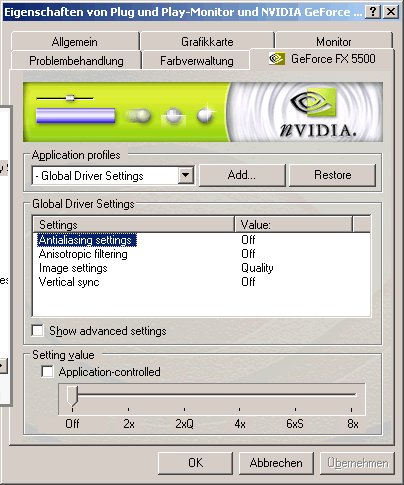Screen dimensions: 404x485
Task: Click the blurred double-sphere graphic in banner
Action: [x=138, y=116]
